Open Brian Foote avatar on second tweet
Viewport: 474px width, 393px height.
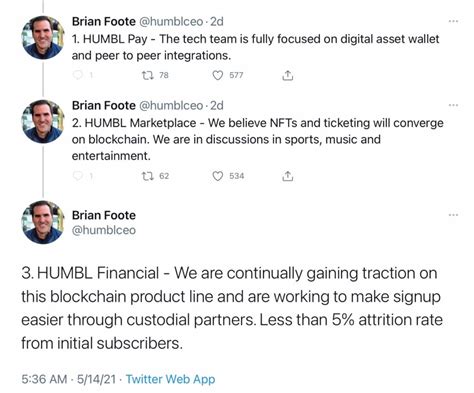tap(43, 121)
